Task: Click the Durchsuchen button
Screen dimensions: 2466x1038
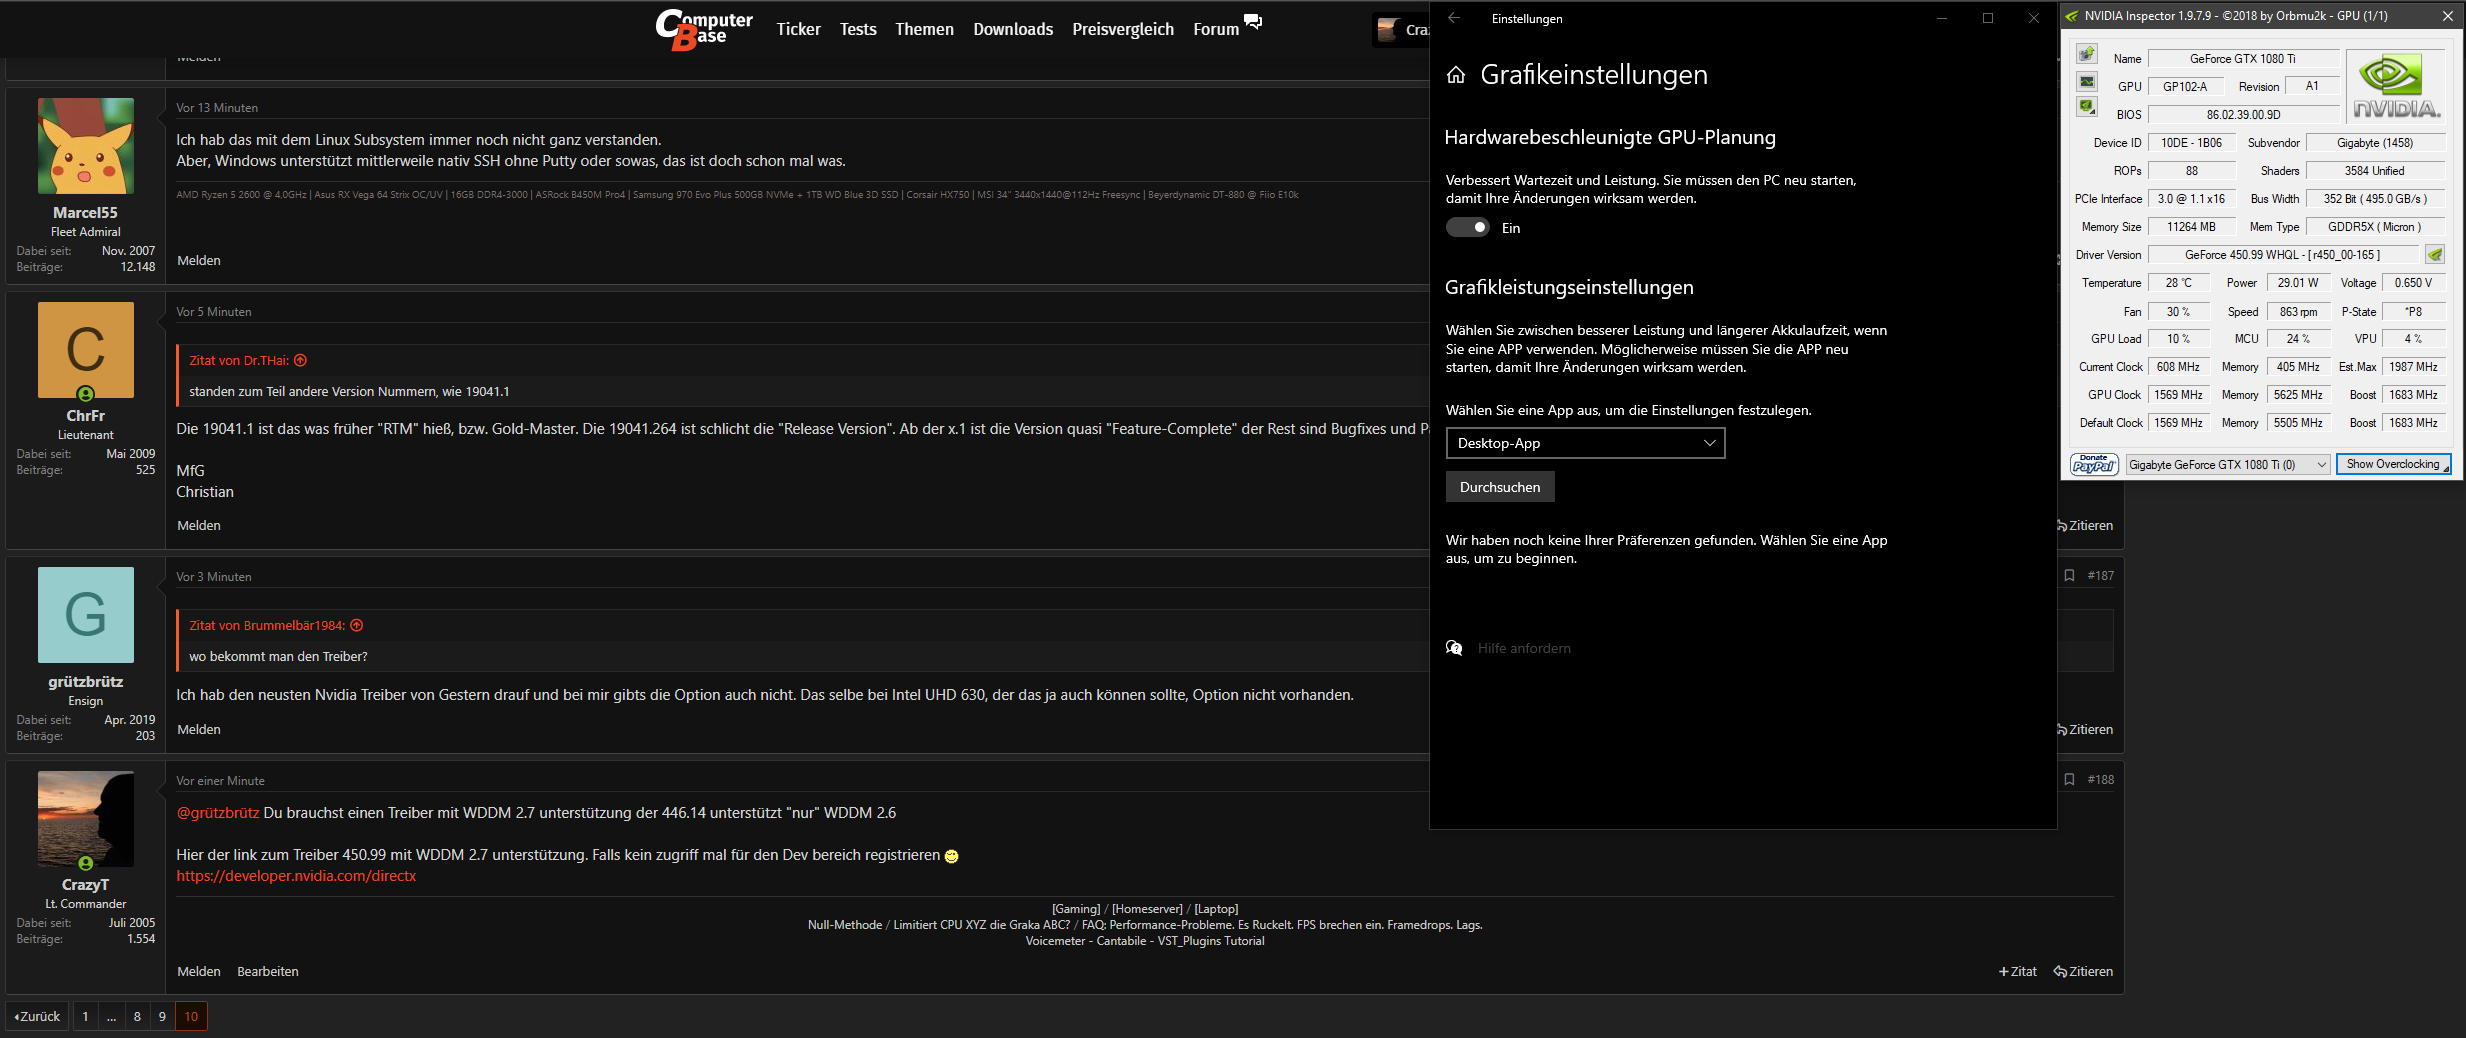Action: (1500, 487)
